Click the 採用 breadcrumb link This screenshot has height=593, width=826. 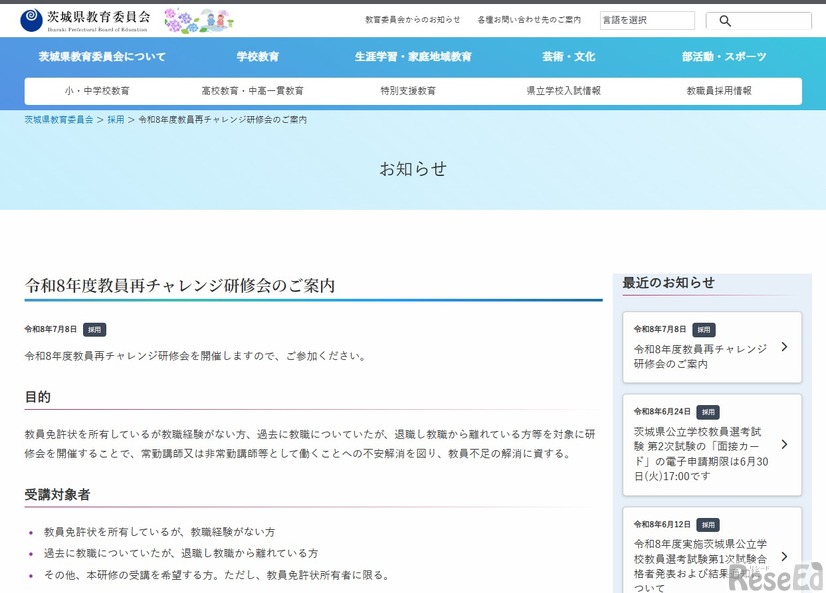(x=116, y=120)
